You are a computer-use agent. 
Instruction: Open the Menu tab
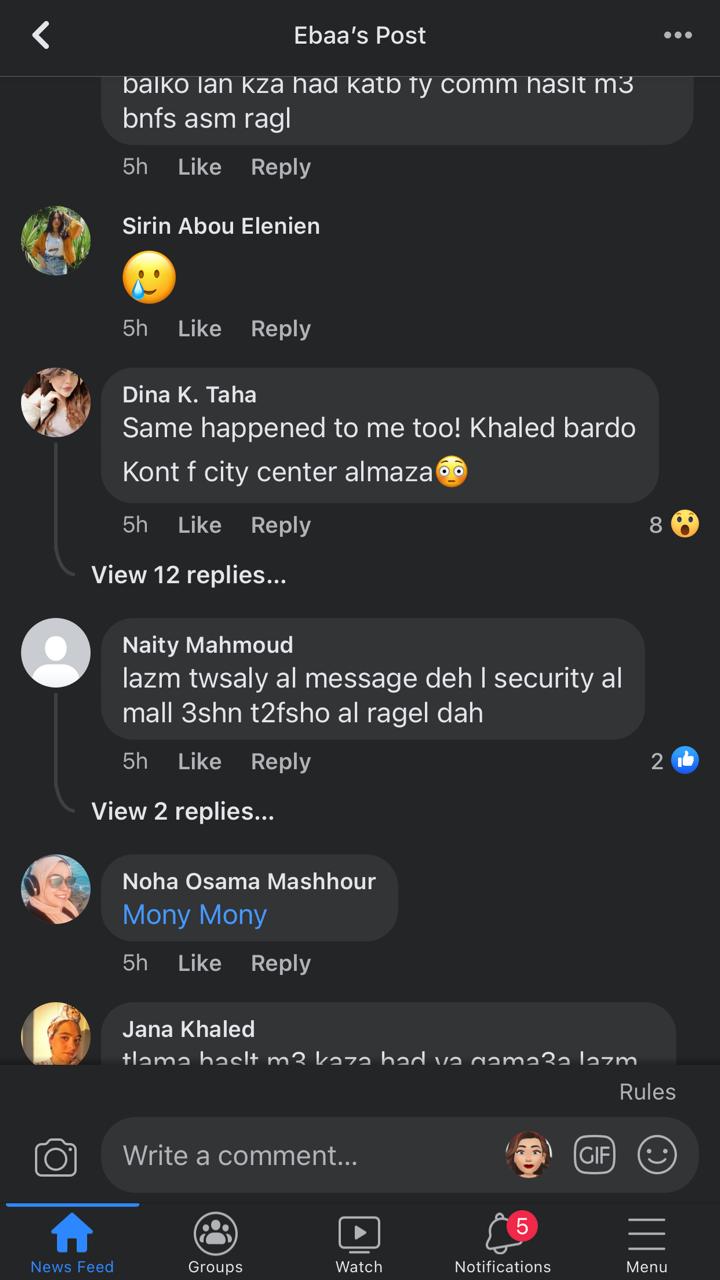pyautogui.click(x=646, y=1245)
